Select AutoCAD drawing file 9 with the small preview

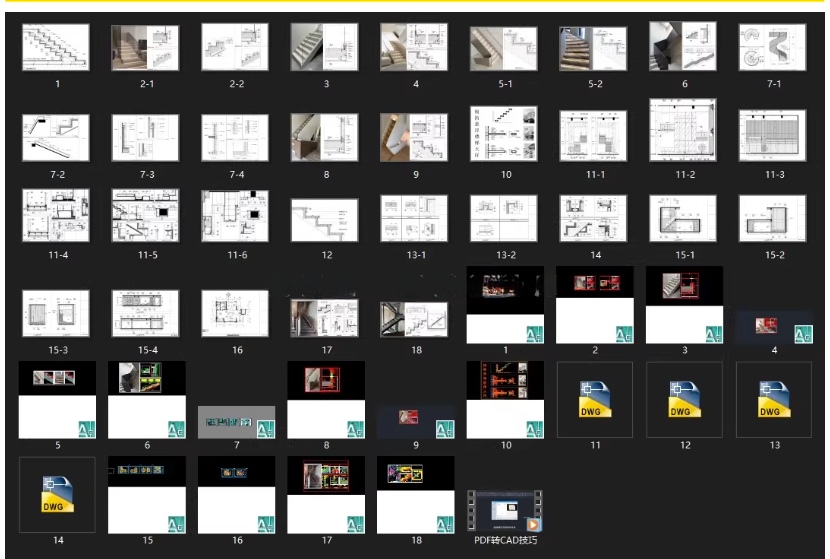point(416,422)
